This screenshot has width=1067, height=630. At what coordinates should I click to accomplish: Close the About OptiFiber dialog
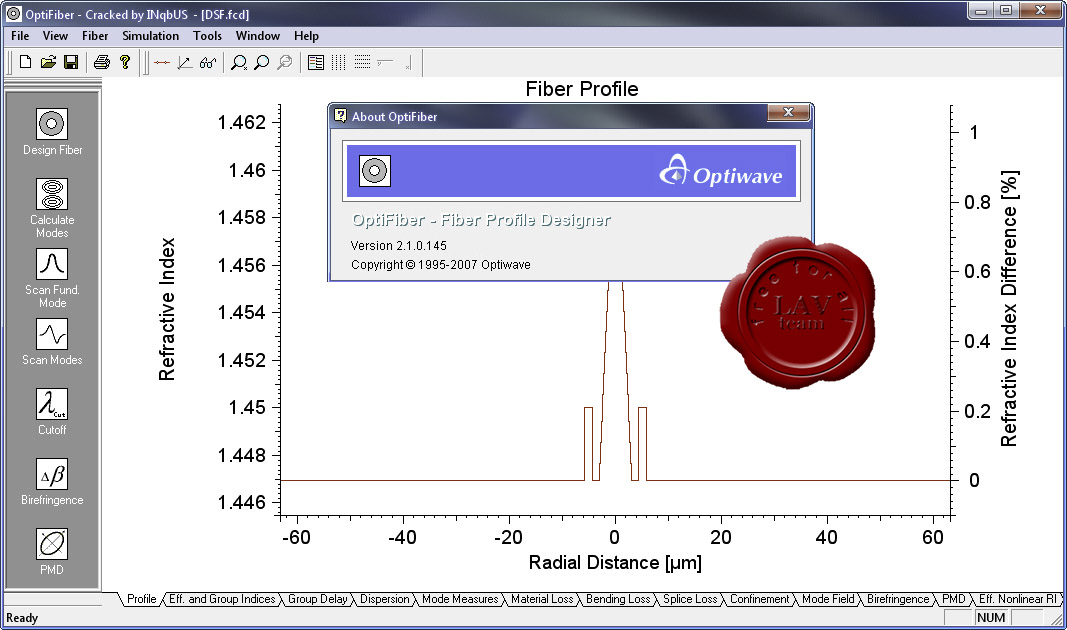pyautogui.click(x=788, y=112)
